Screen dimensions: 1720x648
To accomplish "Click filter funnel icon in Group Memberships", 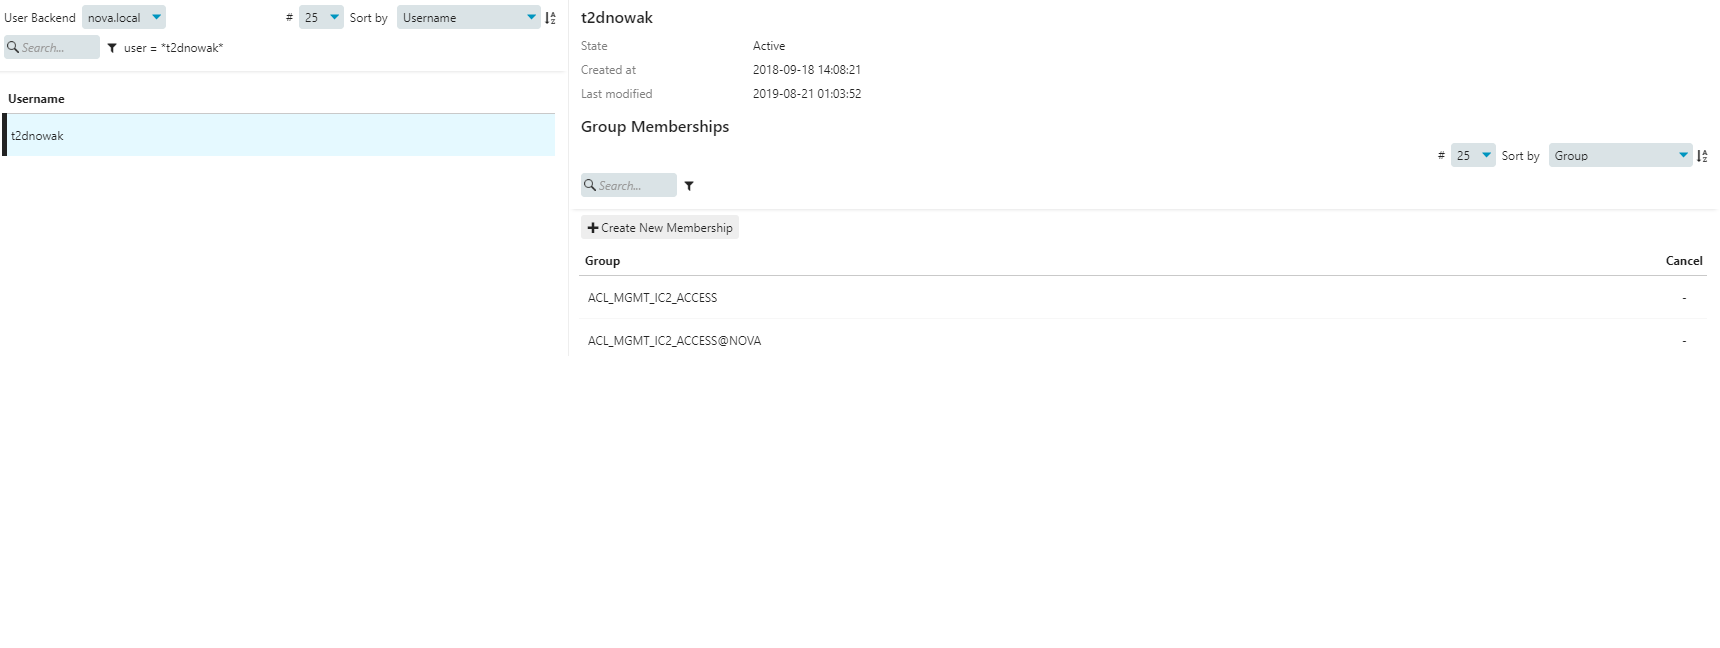I will (689, 186).
